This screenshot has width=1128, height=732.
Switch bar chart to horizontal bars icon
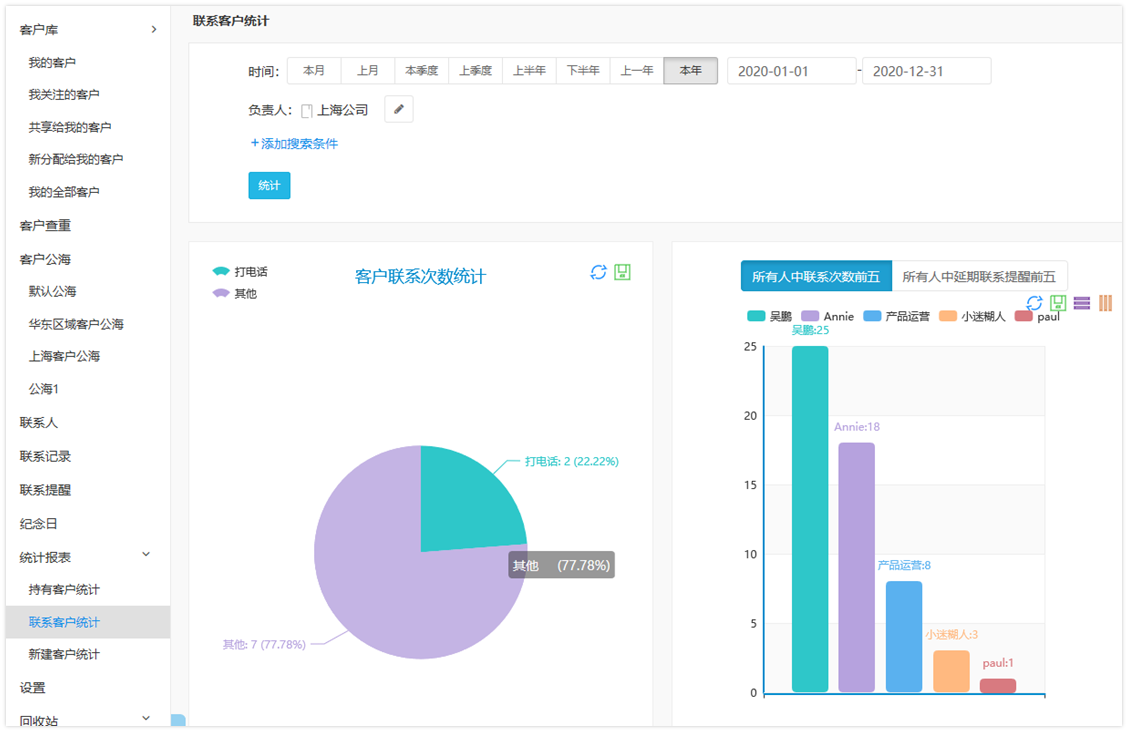pos(1082,303)
